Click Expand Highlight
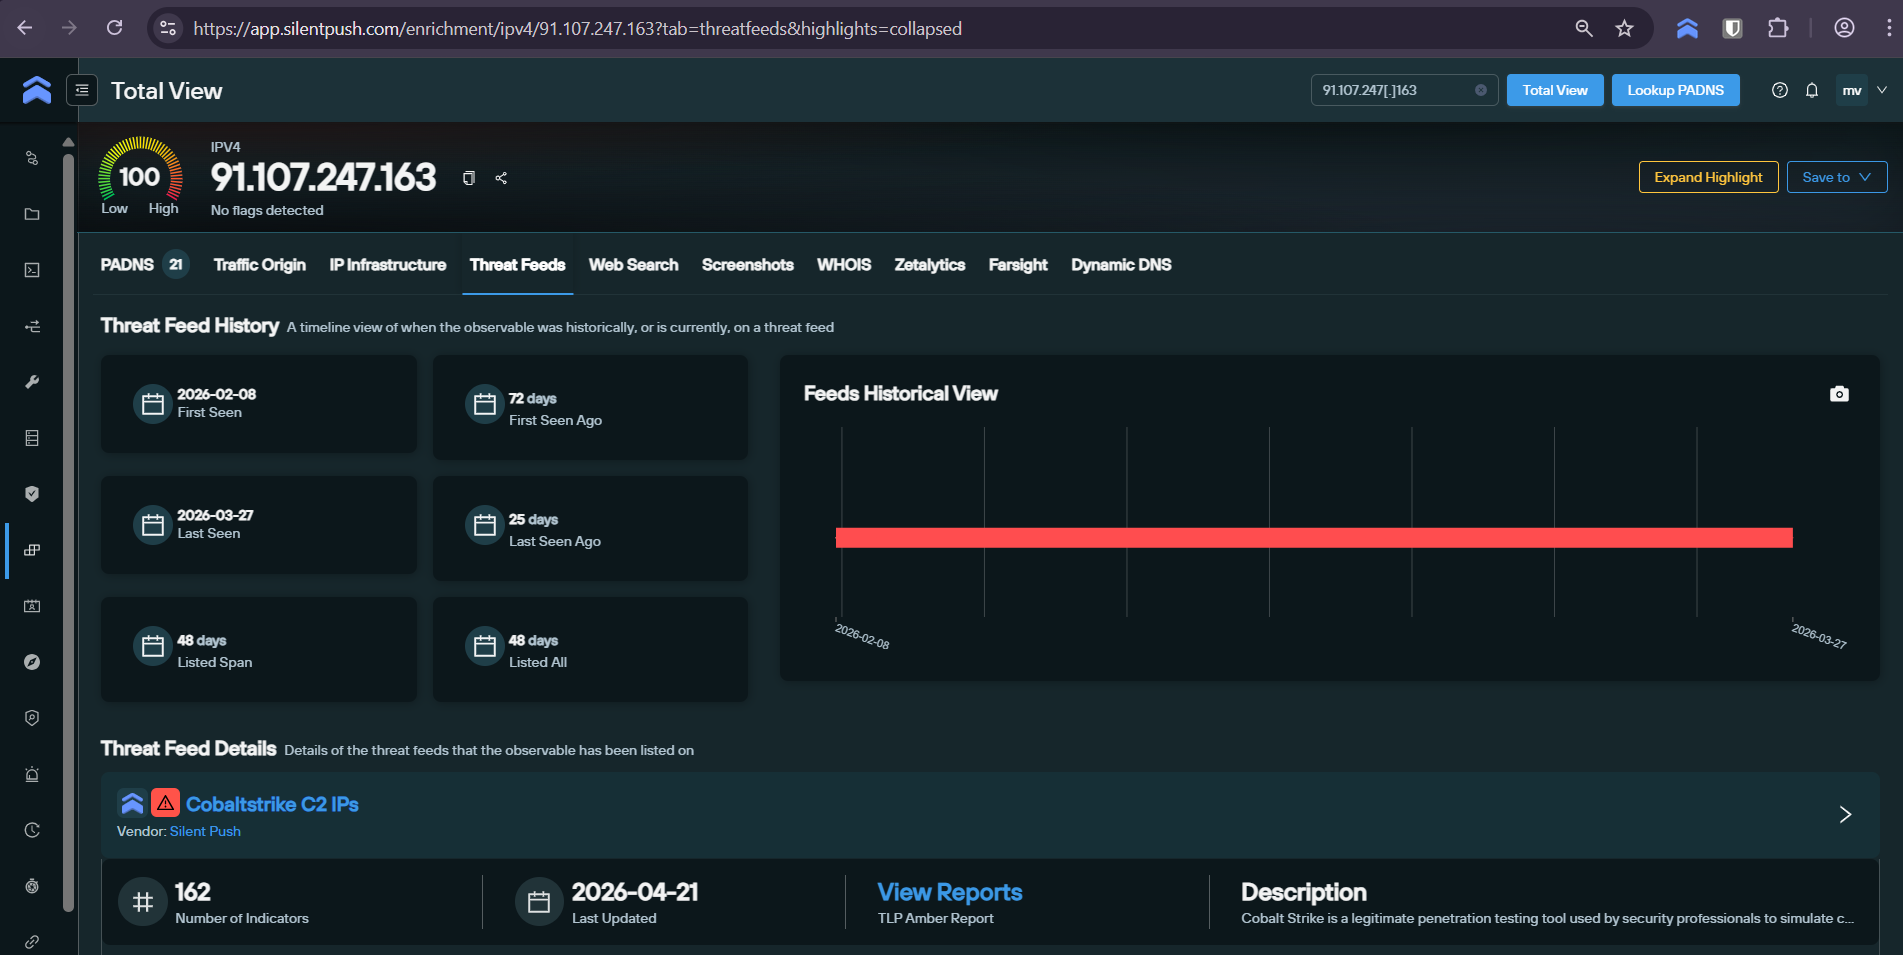This screenshot has width=1903, height=955. point(1707,177)
